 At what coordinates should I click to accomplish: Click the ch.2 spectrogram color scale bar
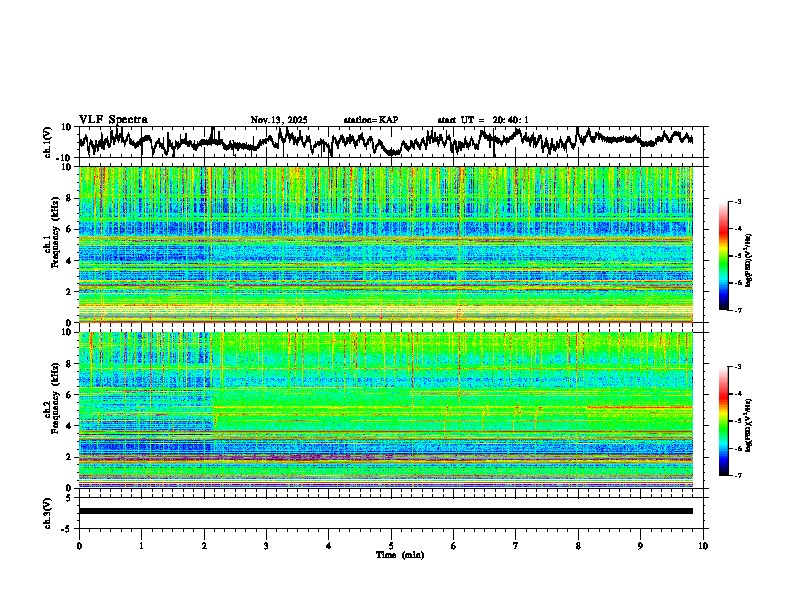[x=723, y=421]
